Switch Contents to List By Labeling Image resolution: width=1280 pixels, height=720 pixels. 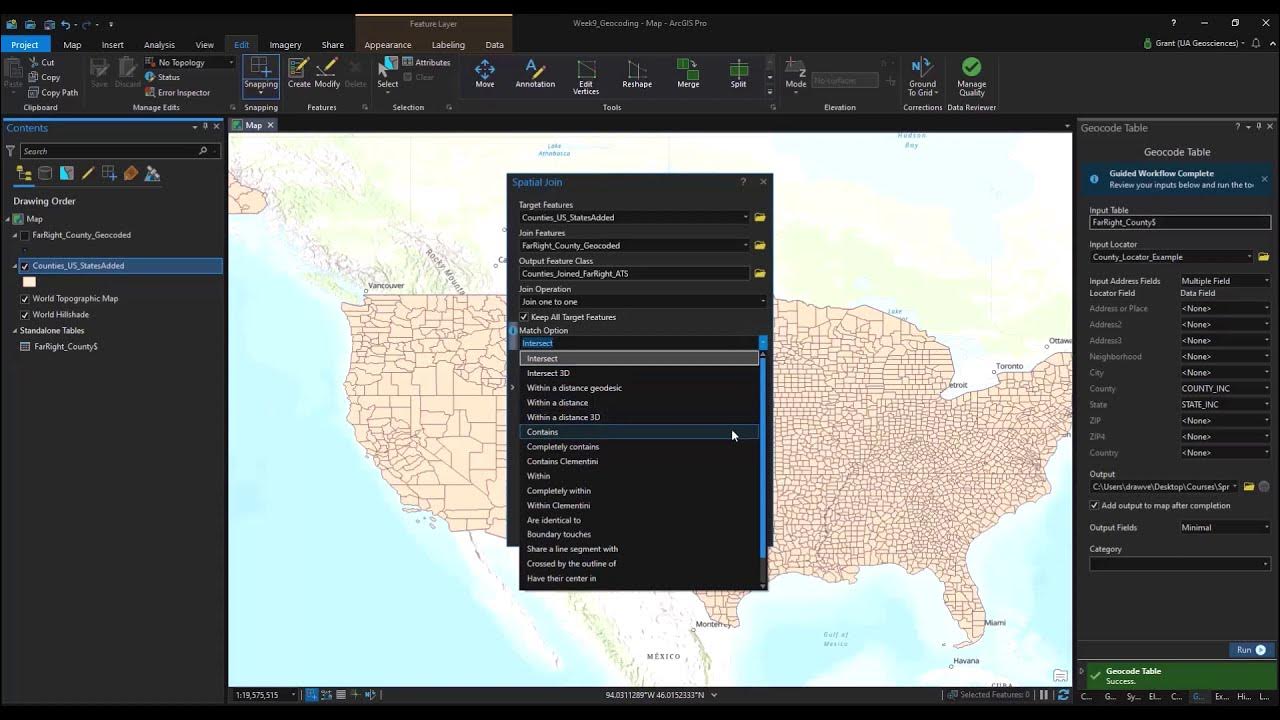pyautogui.click(x=131, y=174)
